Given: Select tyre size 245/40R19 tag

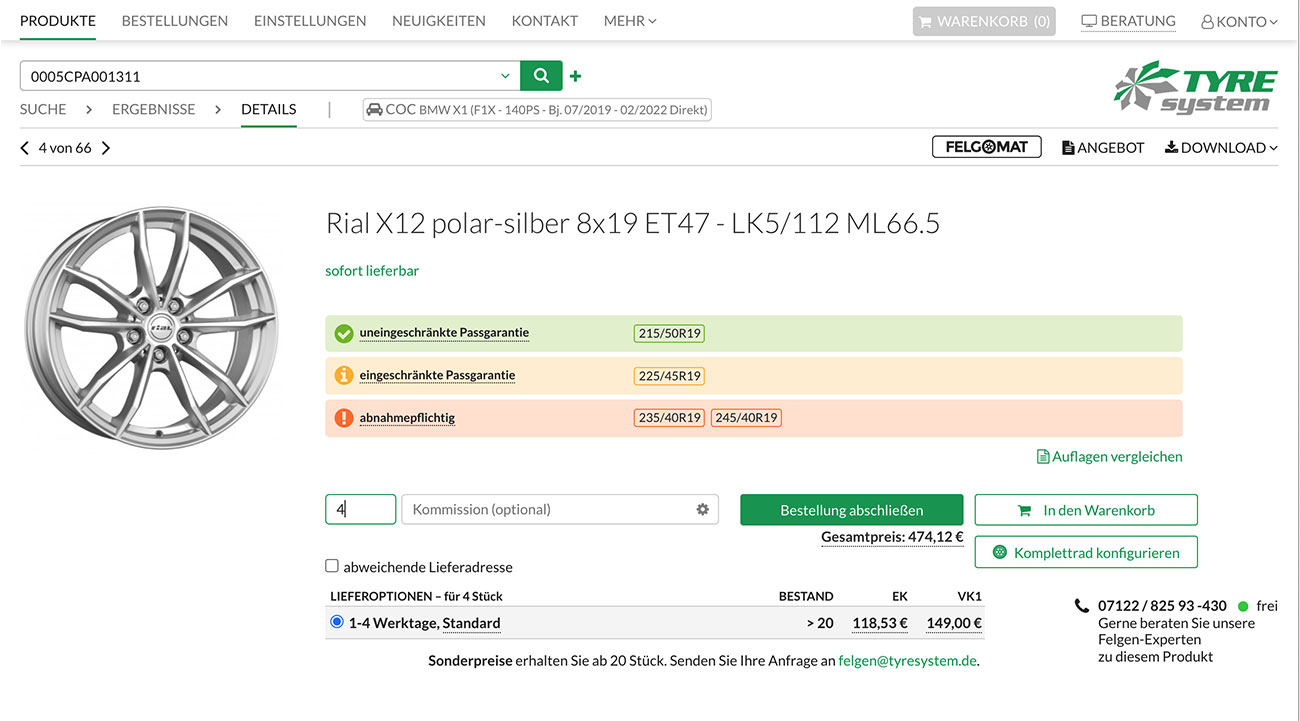Looking at the screenshot, I should click(x=746, y=418).
